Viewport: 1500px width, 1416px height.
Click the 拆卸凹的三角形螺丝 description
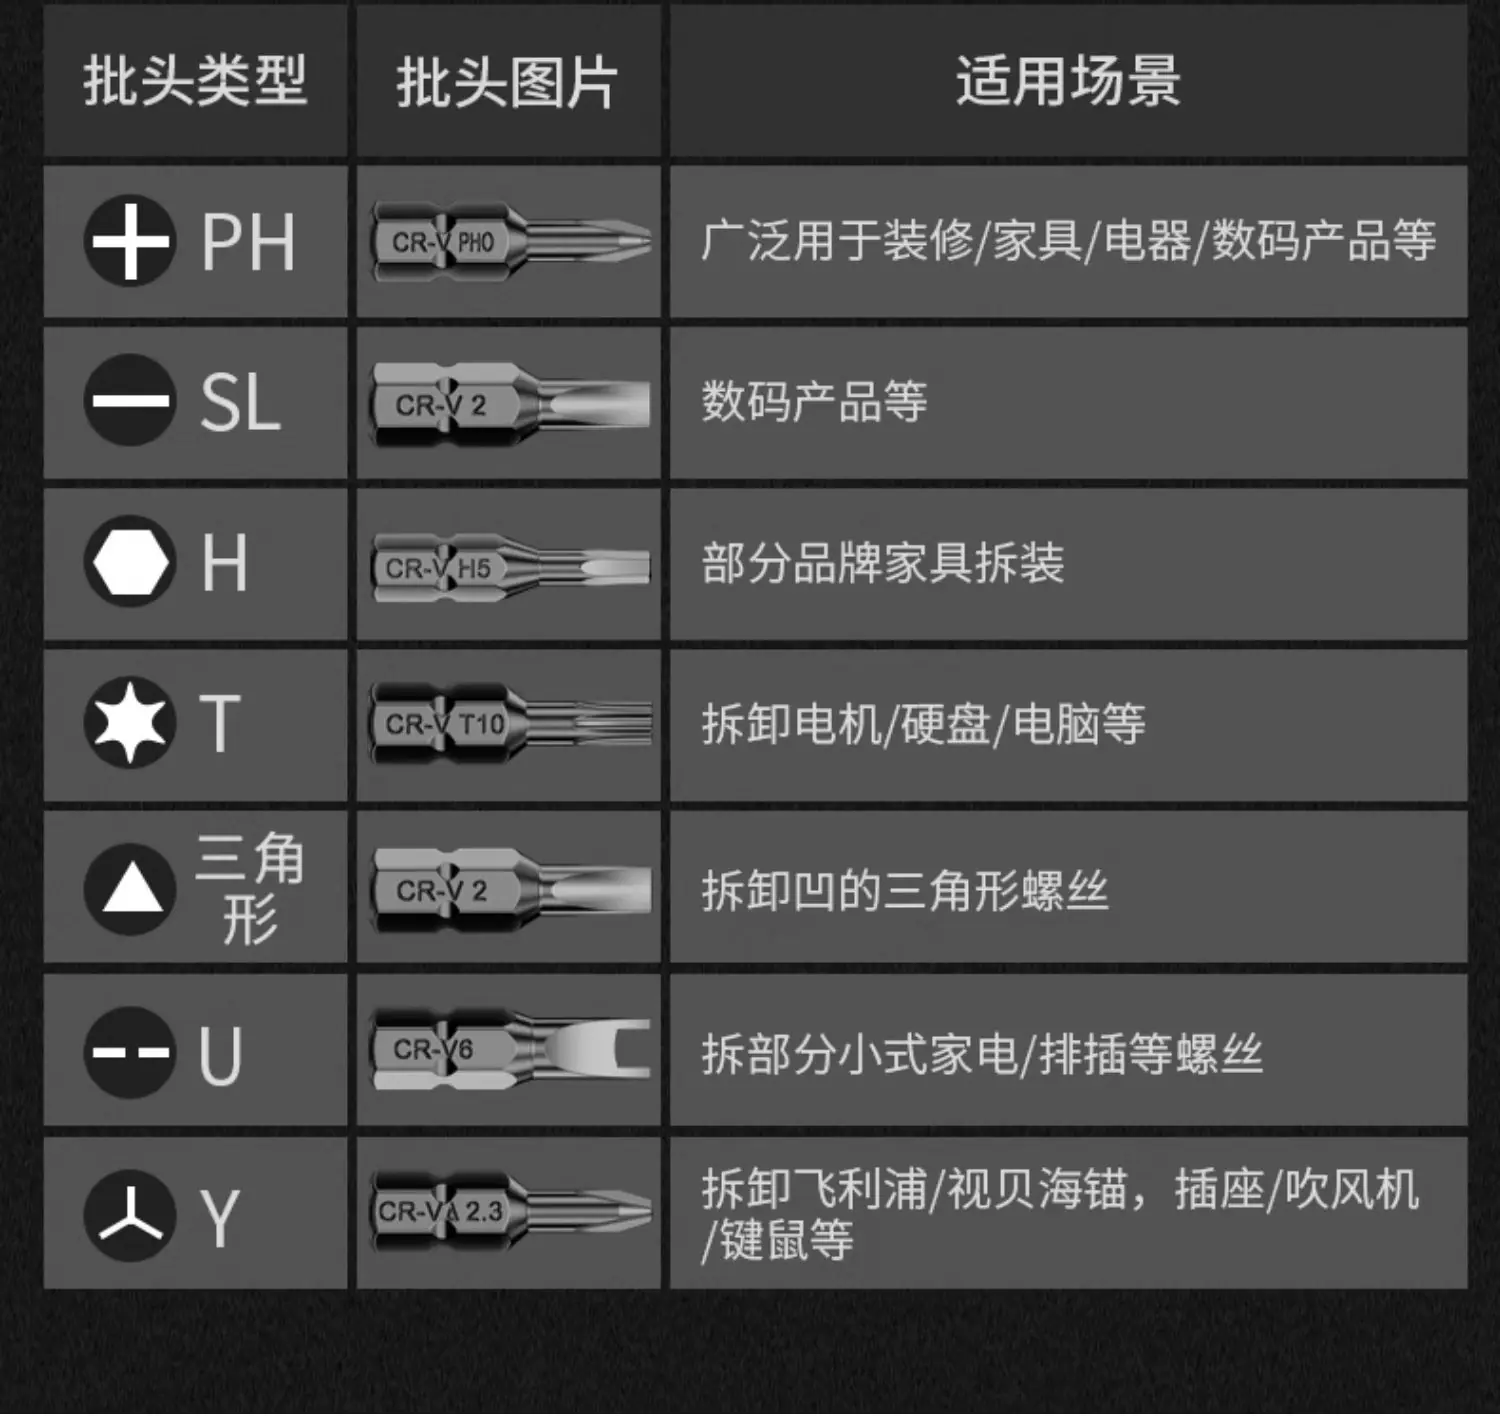coord(905,890)
